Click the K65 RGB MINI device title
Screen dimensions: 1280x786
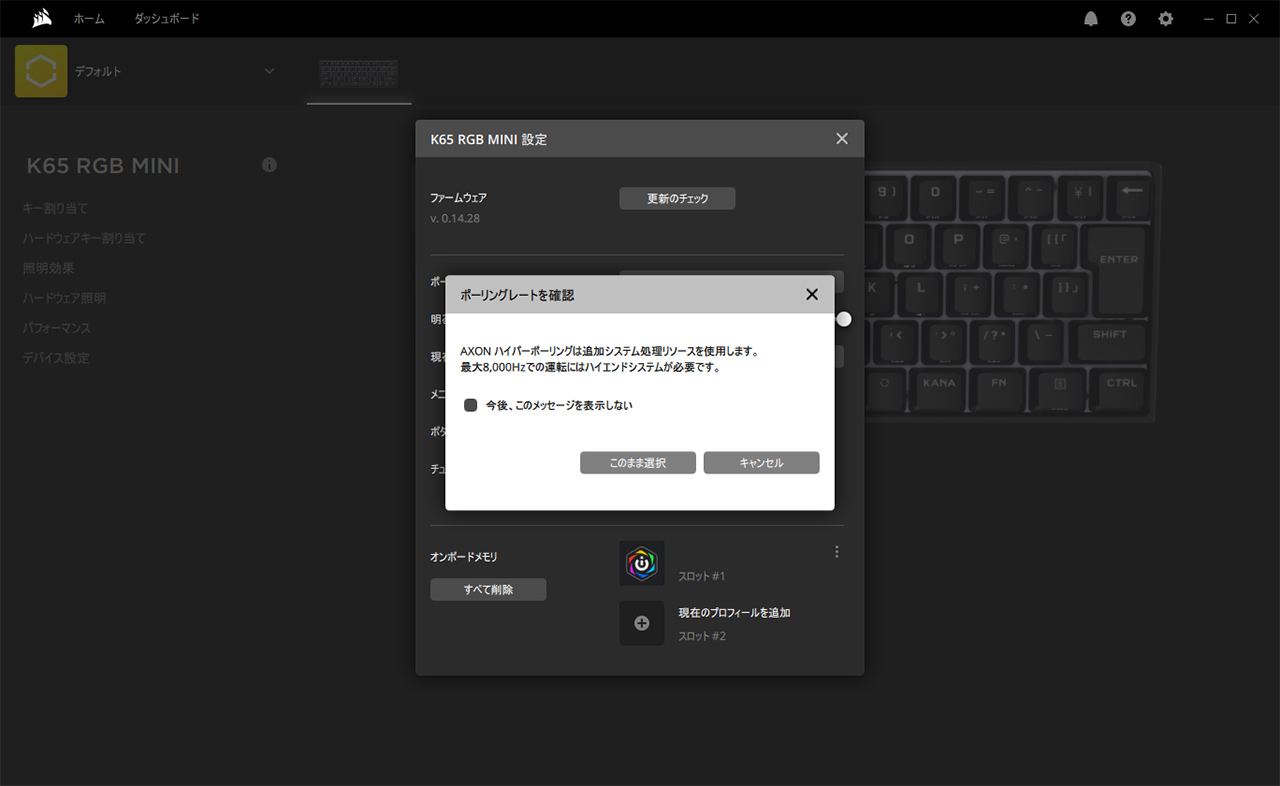click(x=103, y=166)
